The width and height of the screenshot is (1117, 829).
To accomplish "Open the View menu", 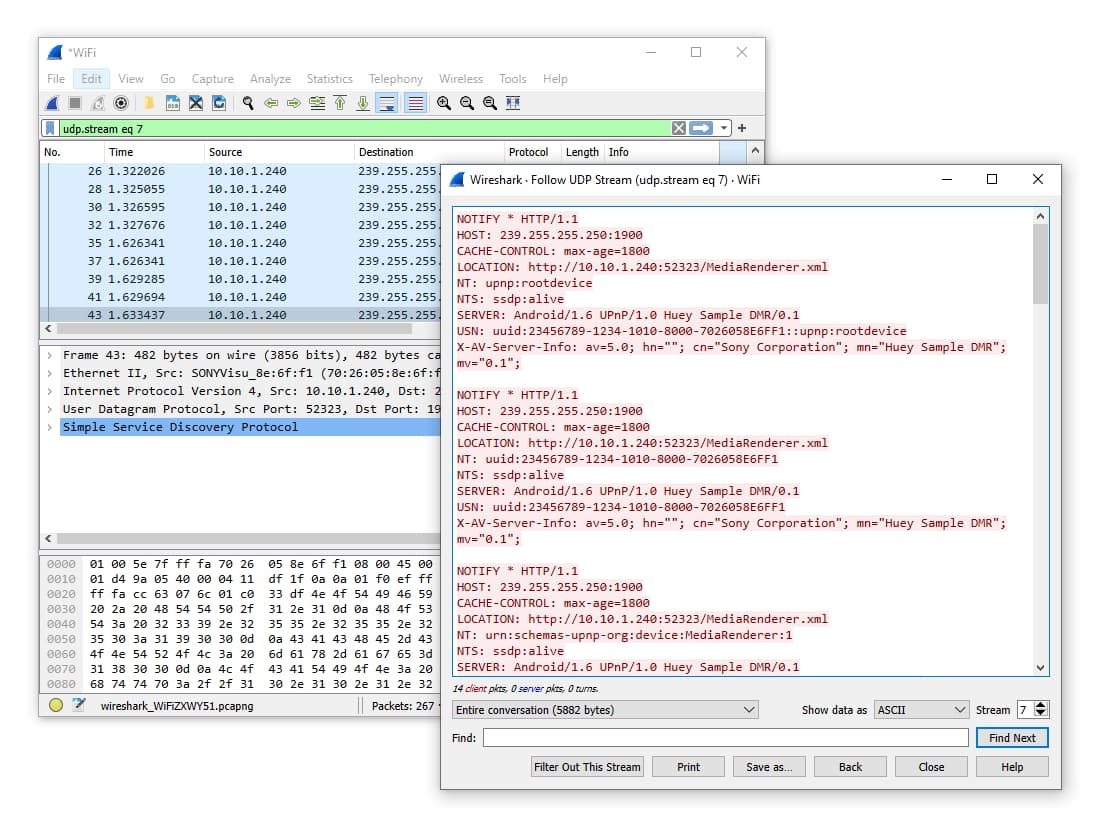I will point(130,79).
